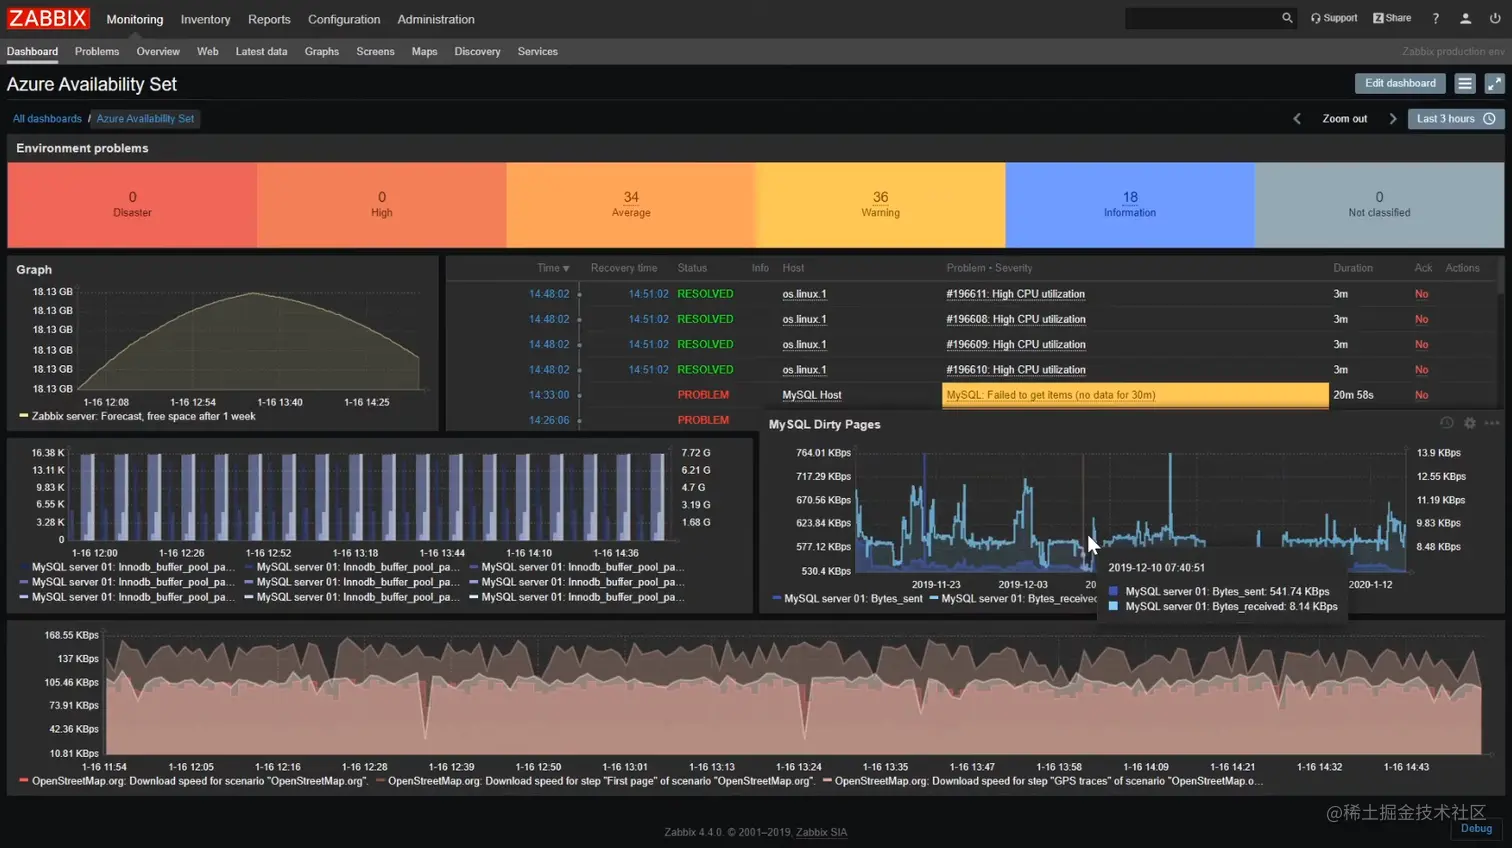This screenshot has width=1512, height=848.
Task: Click the clock icon on MySQL Dirty Pages widget
Action: pos(1445,422)
